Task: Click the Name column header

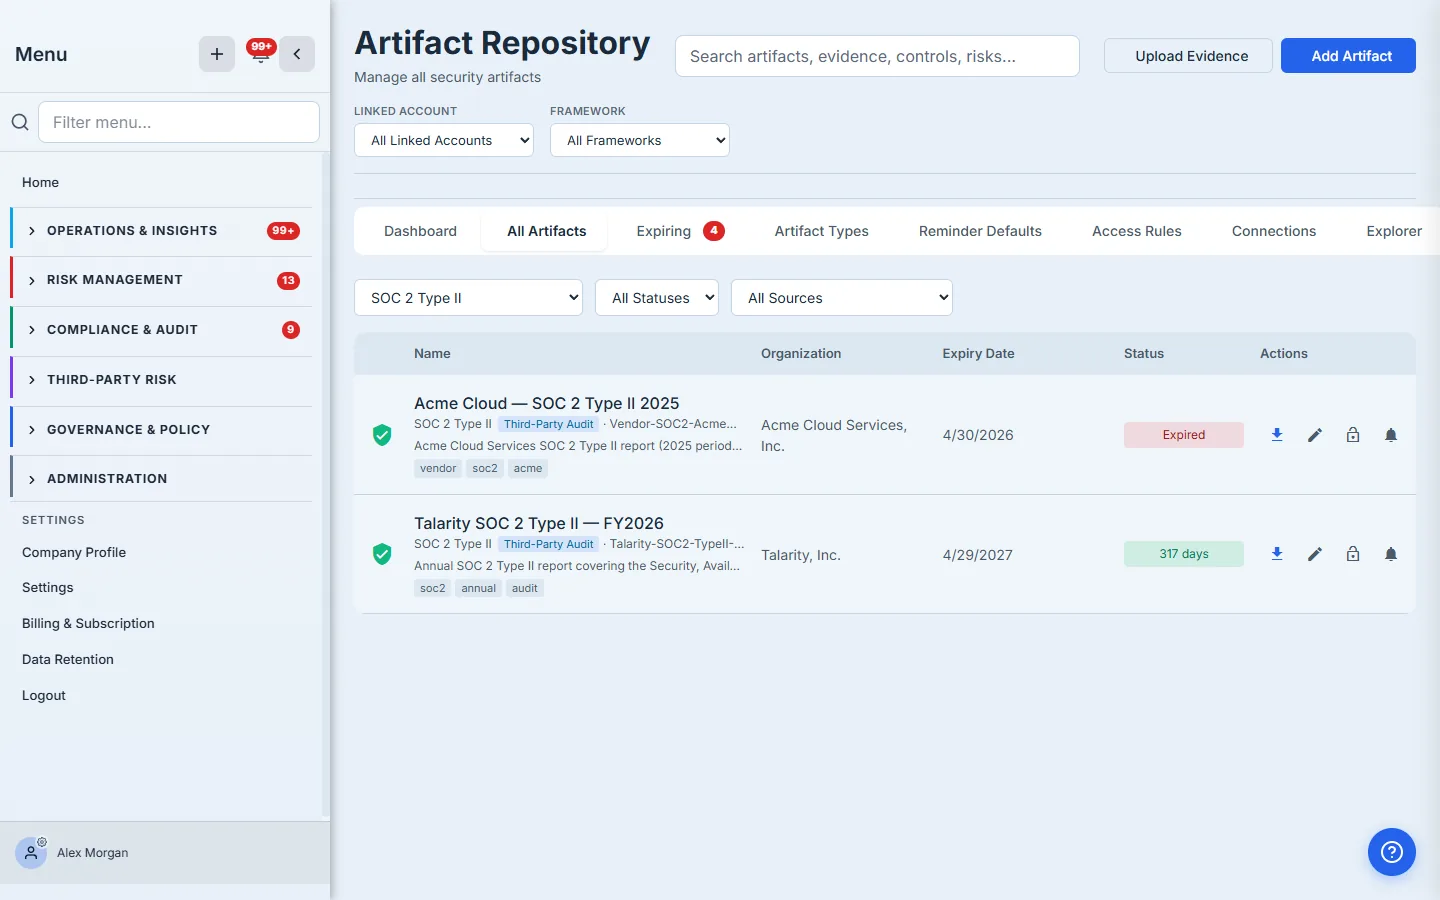Action: (432, 354)
